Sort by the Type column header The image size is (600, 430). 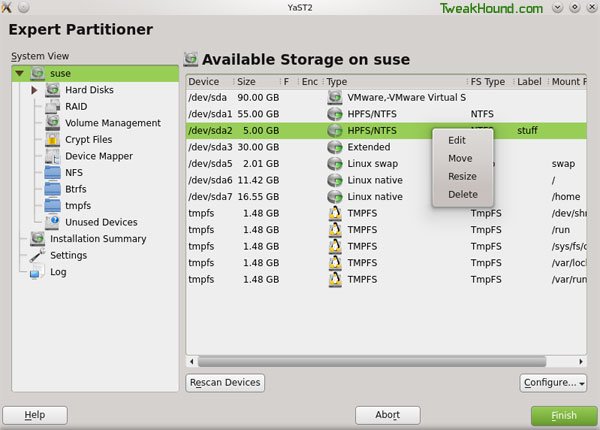tap(395, 81)
